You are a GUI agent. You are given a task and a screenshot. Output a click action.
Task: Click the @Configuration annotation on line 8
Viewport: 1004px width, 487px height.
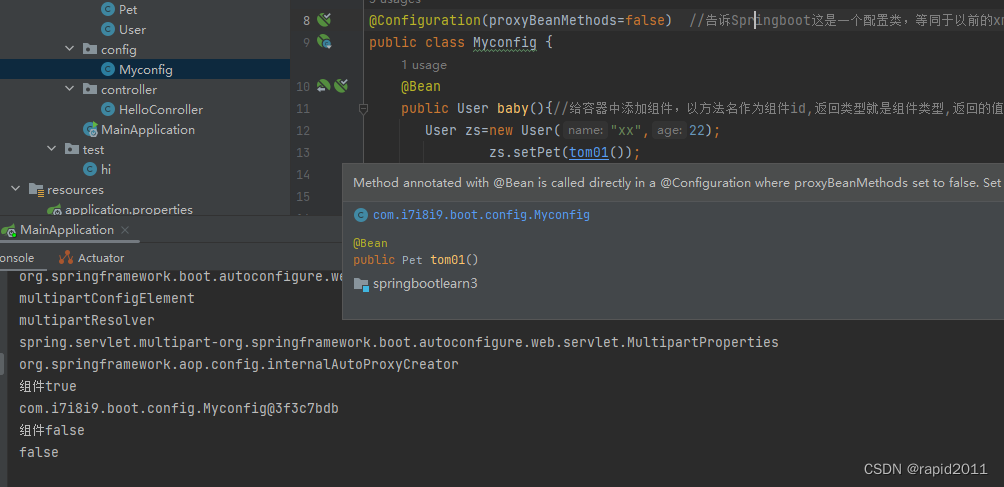(x=425, y=20)
